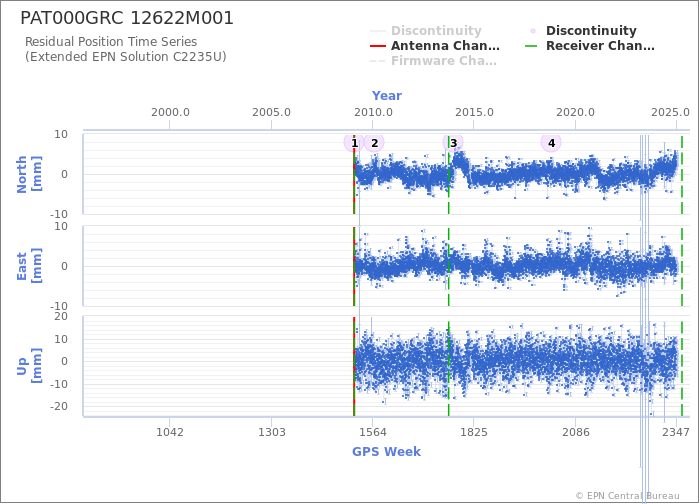Toggle the purple-dot Discontinuity legend entry
The width and height of the screenshot is (700, 504).
581,31
